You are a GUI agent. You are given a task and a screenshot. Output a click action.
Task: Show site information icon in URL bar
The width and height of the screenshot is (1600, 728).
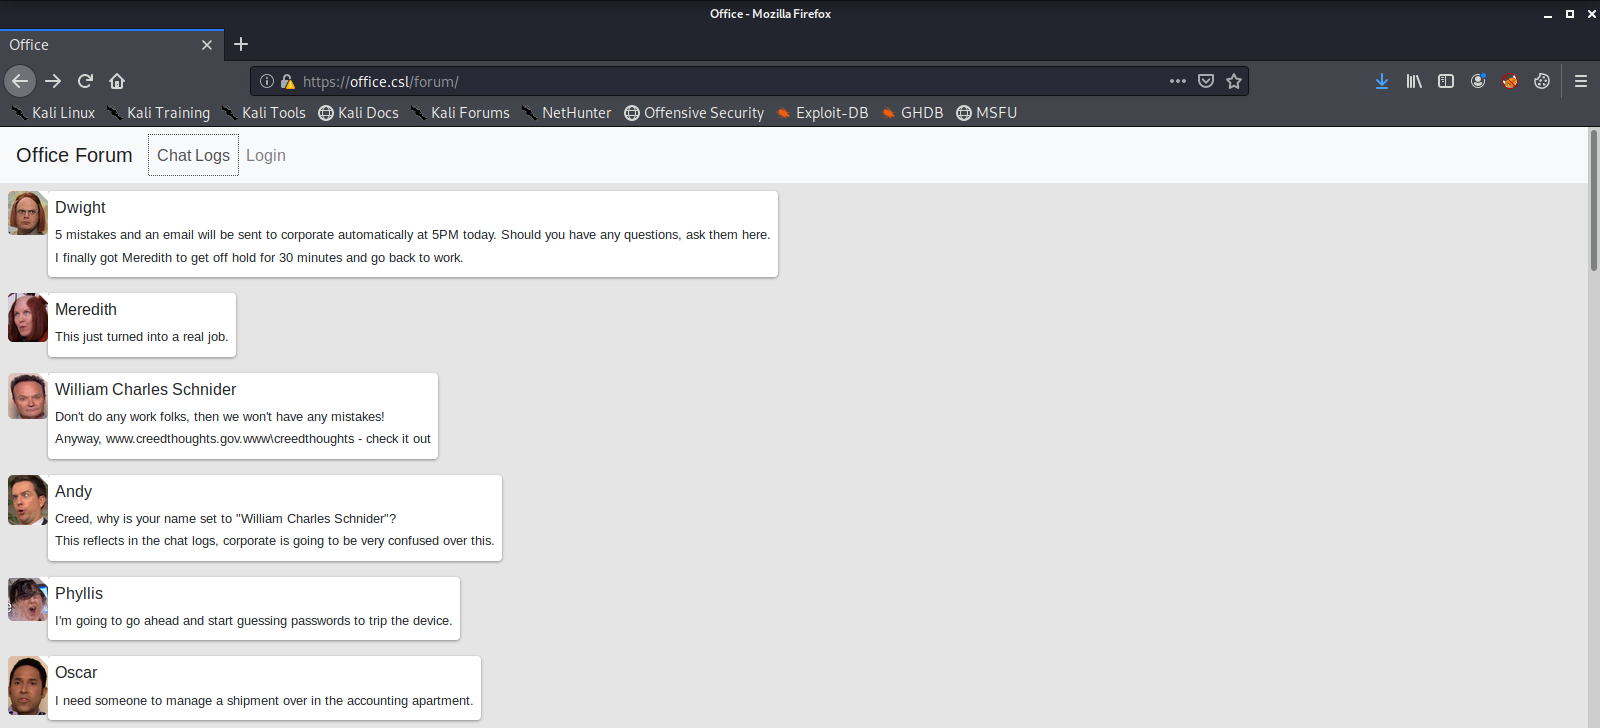(267, 81)
